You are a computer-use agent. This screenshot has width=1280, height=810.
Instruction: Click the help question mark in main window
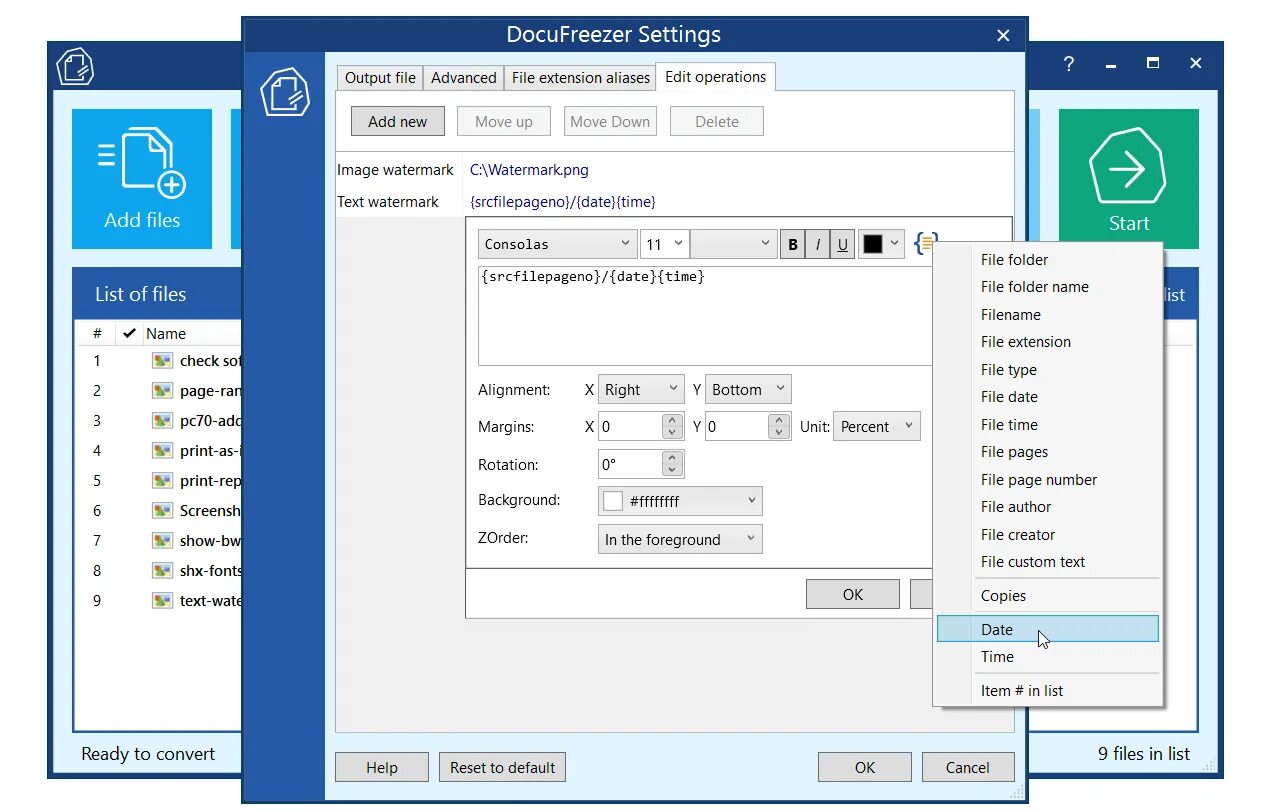coord(1069,64)
